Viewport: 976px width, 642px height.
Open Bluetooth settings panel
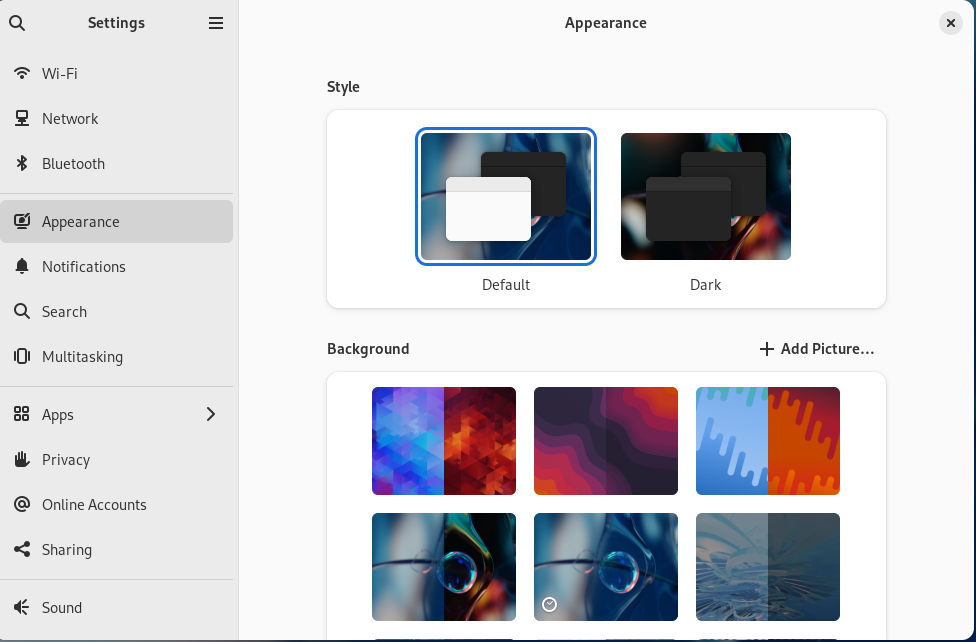pos(116,163)
